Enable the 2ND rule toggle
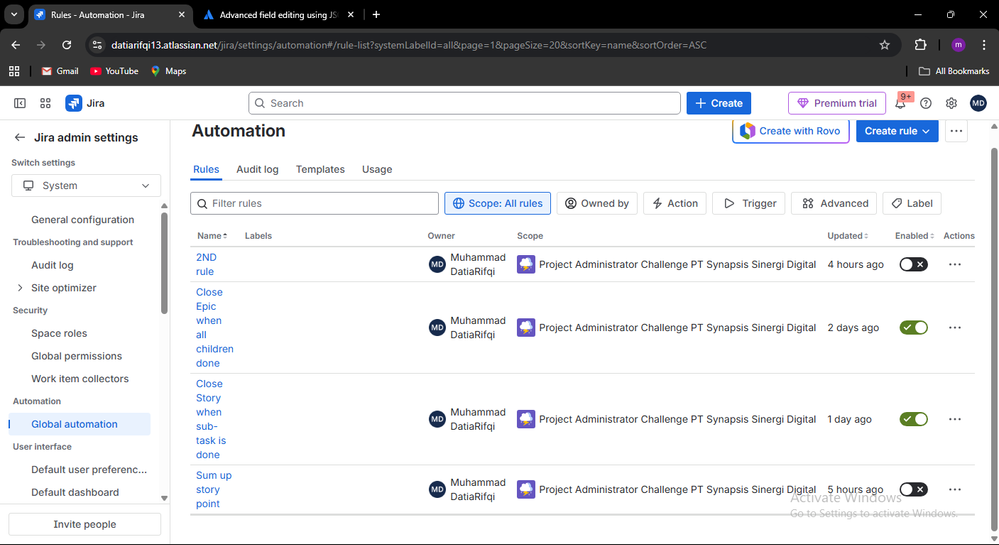The height and width of the screenshot is (545, 999). coord(913,265)
